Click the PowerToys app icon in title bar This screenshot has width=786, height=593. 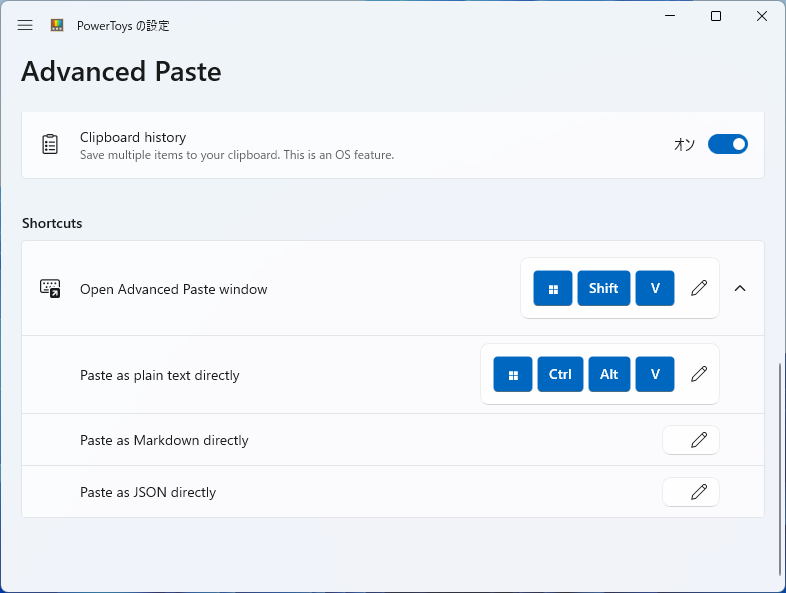[57, 25]
